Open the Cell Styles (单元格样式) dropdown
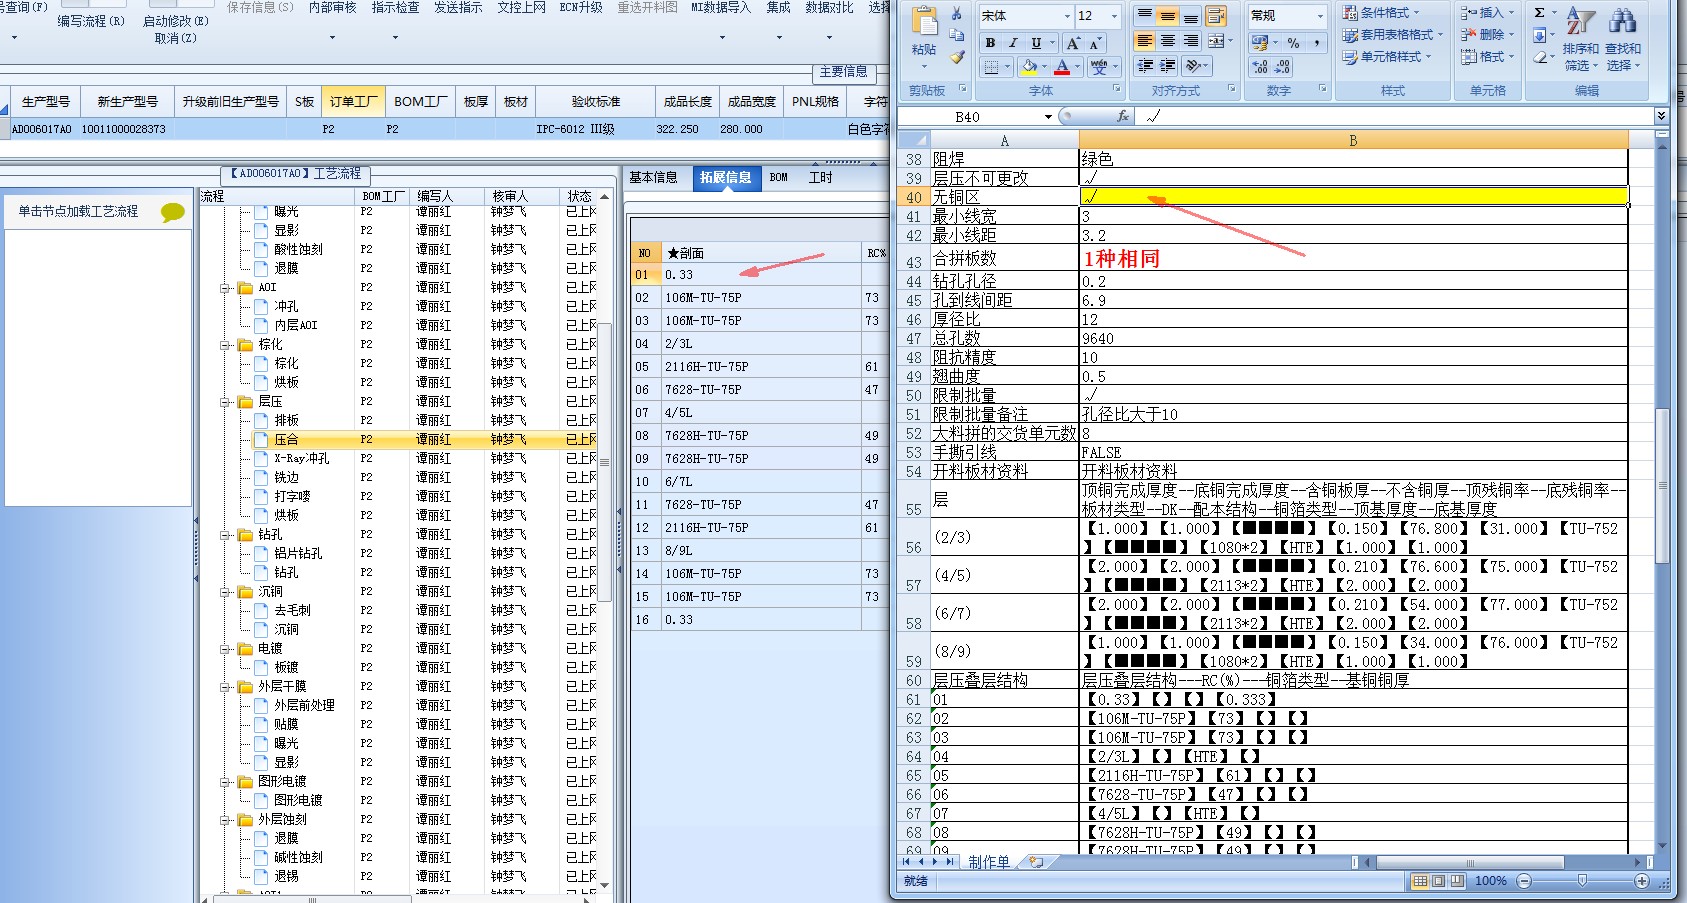The width and height of the screenshot is (1687, 903). [1387, 57]
